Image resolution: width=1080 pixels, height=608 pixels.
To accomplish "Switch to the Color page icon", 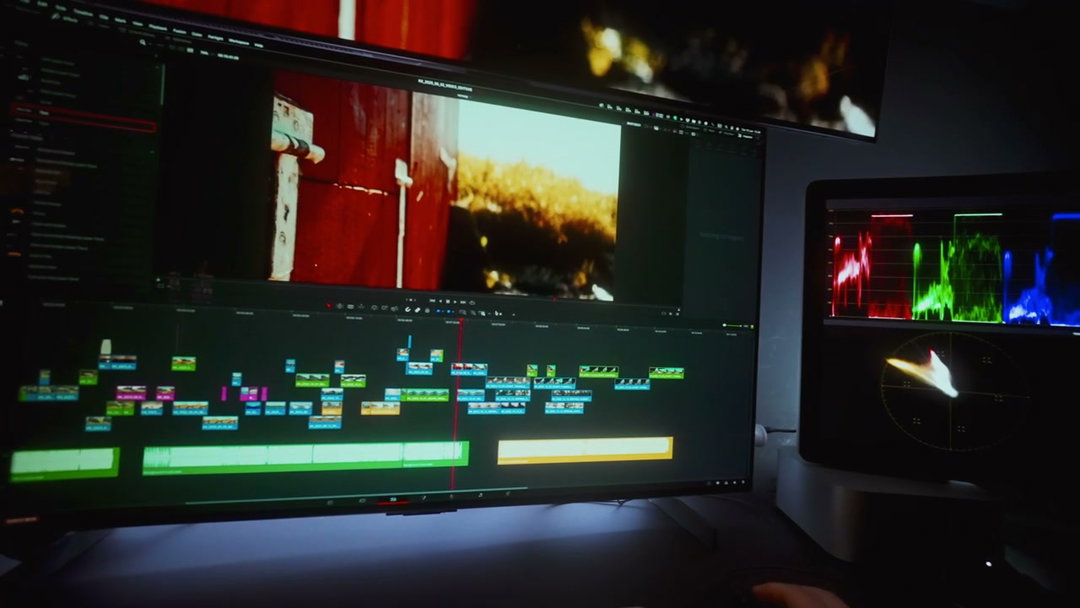I will pyautogui.click(x=451, y=497).
